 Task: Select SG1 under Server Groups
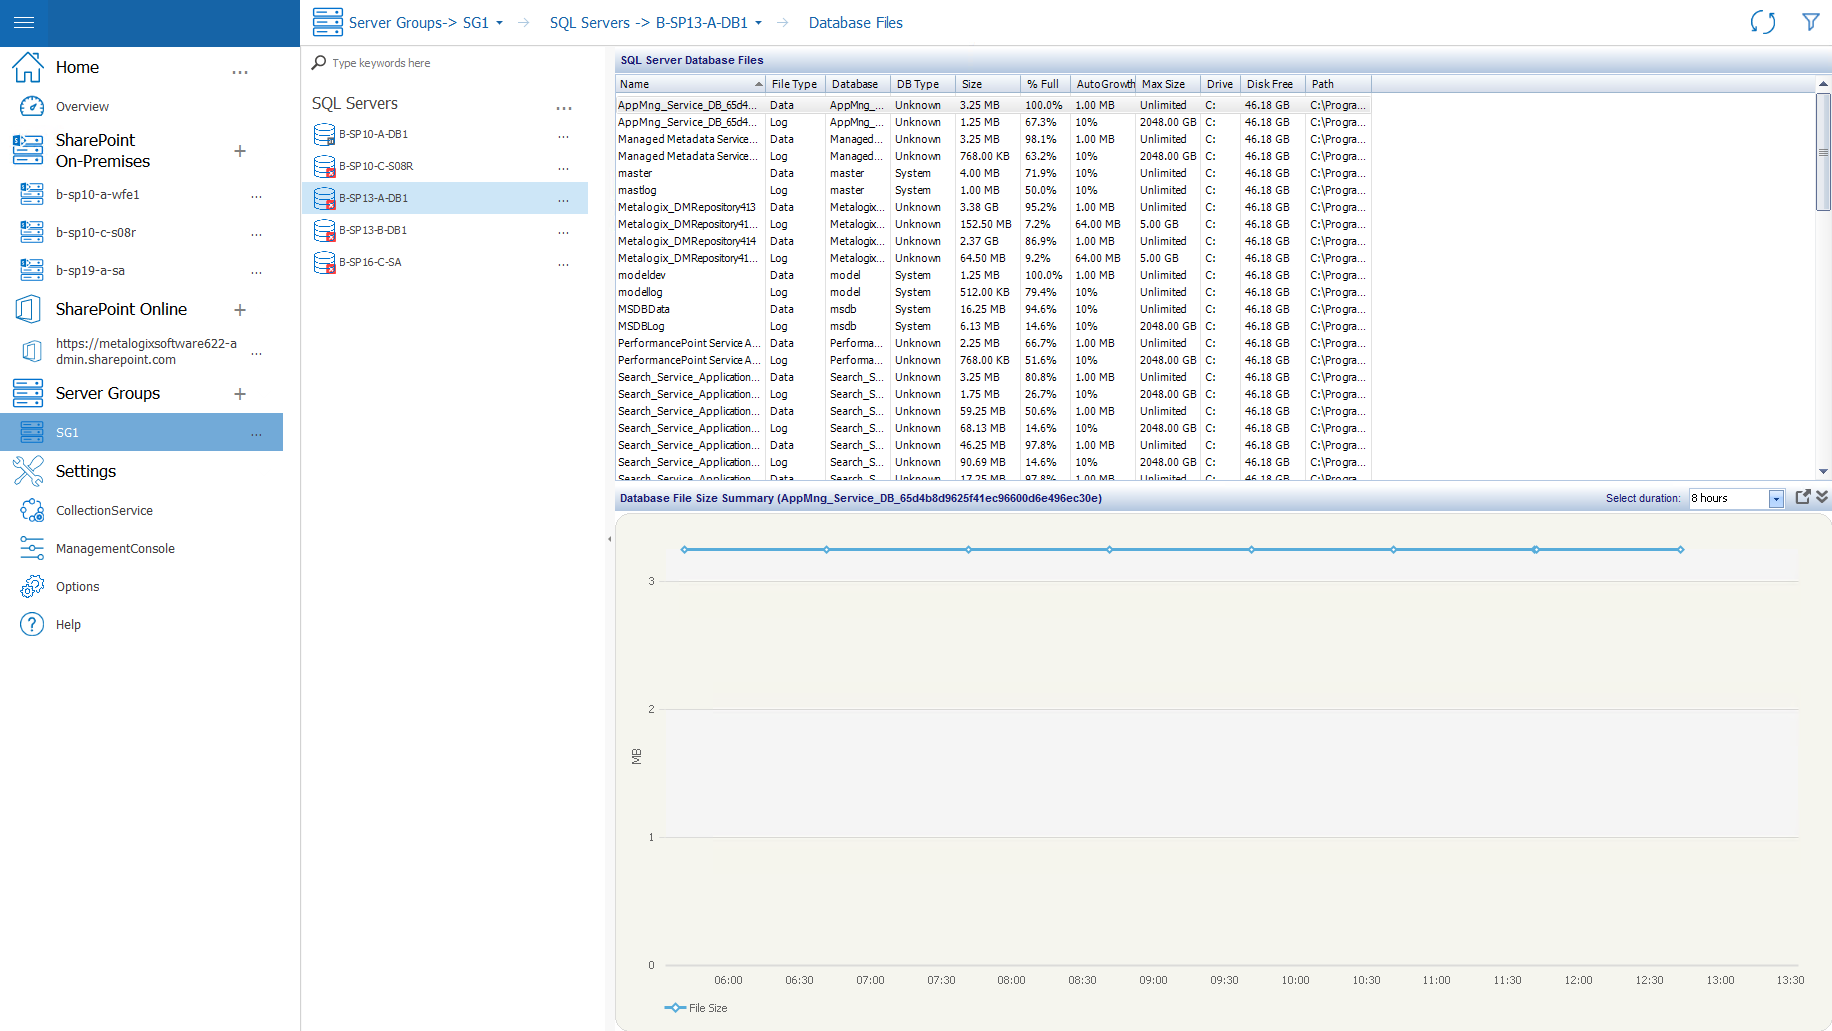click(x=67, y=432)
